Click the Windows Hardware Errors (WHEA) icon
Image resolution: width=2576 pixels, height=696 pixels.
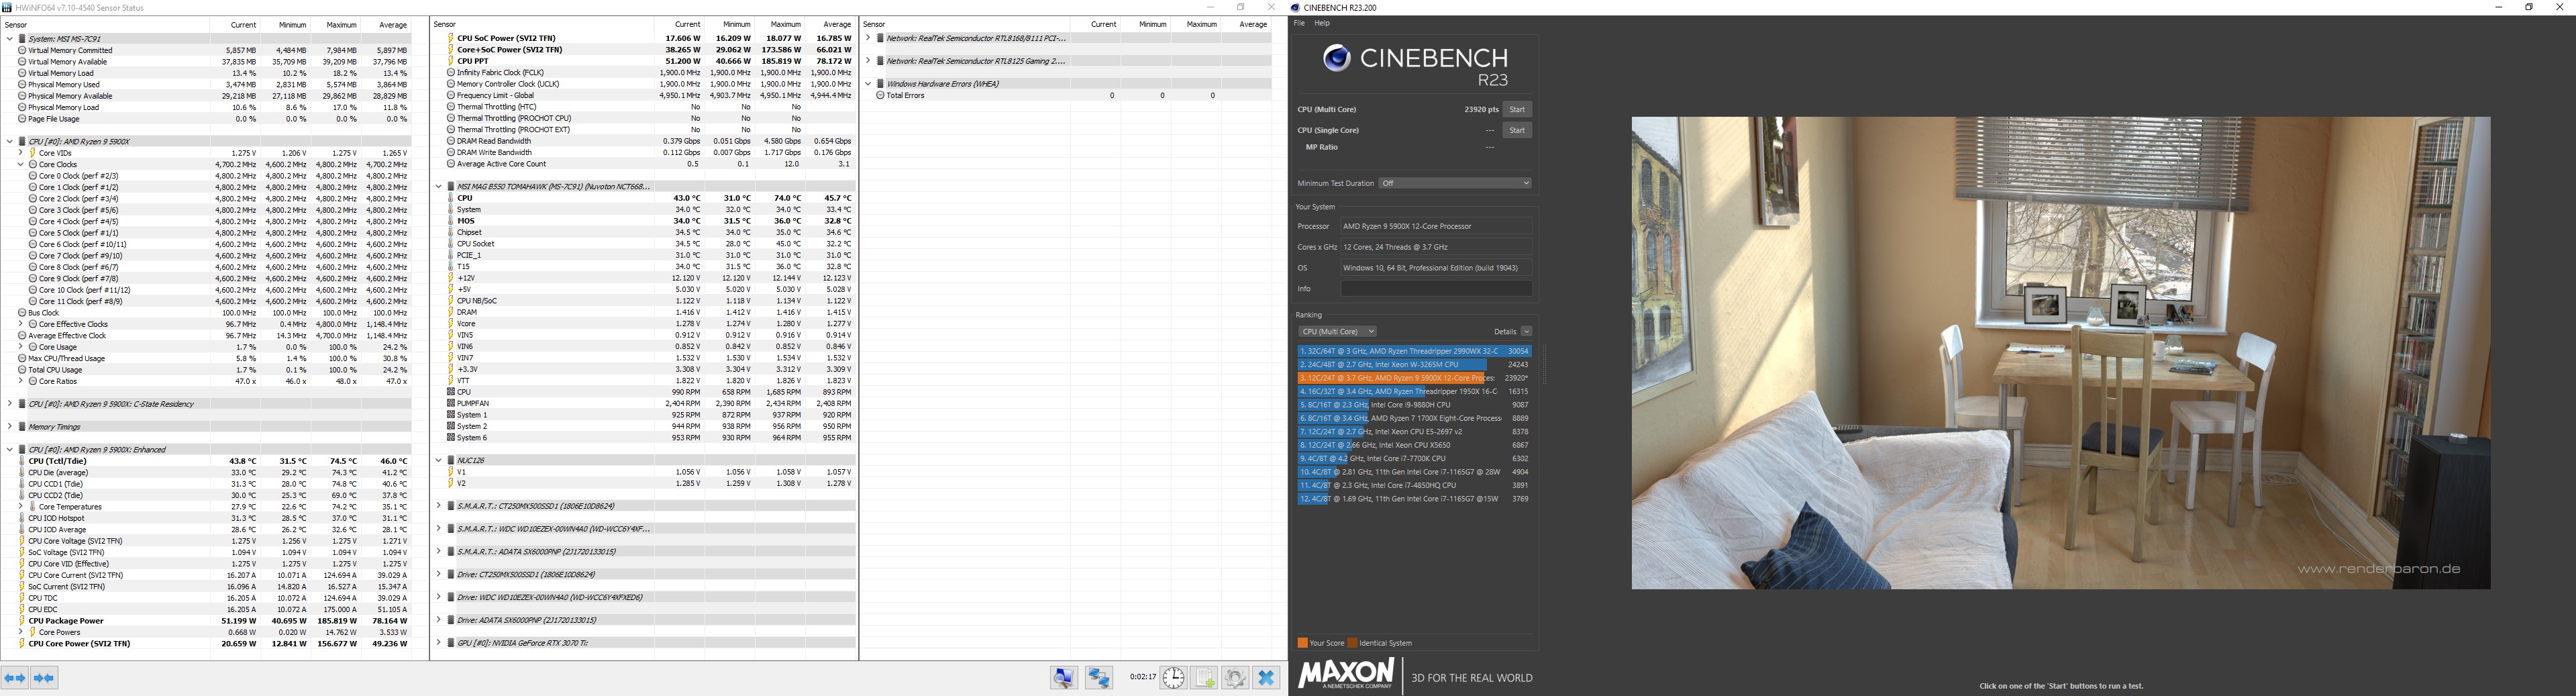pyautogui.click(x=880, y=84)
